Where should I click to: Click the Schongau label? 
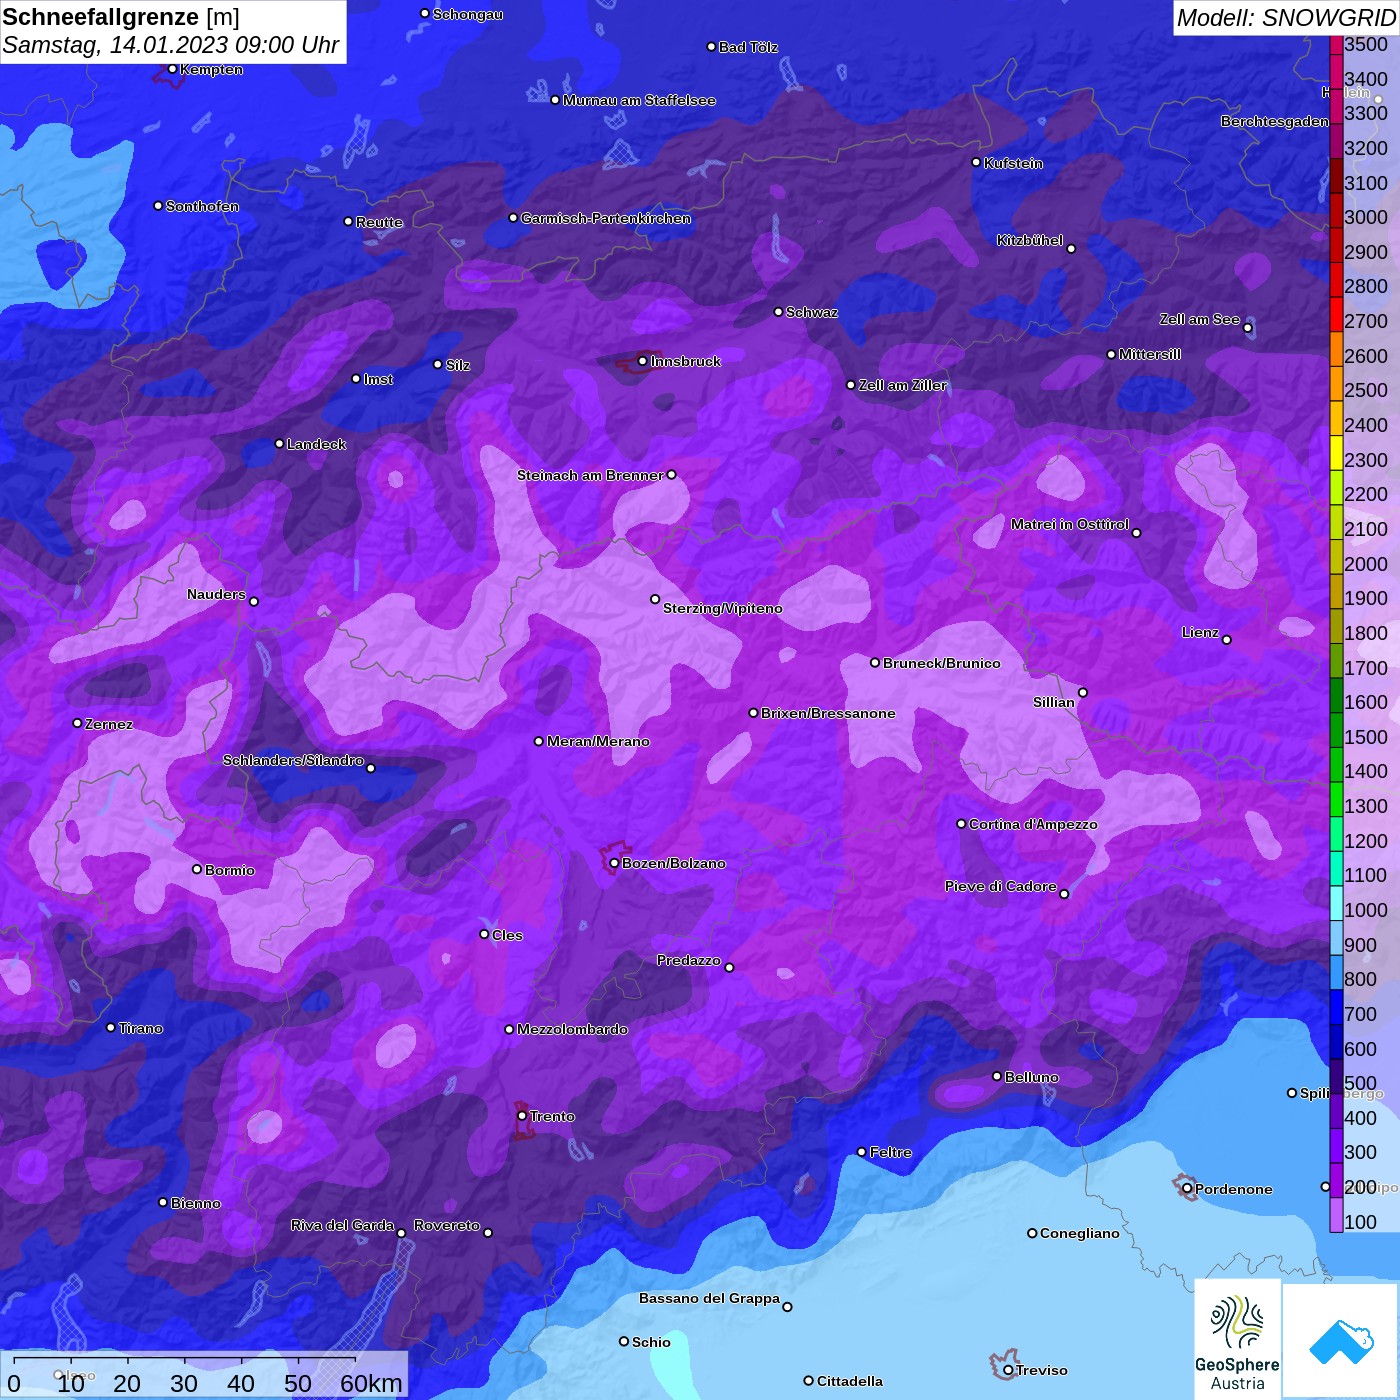[467, 14]
